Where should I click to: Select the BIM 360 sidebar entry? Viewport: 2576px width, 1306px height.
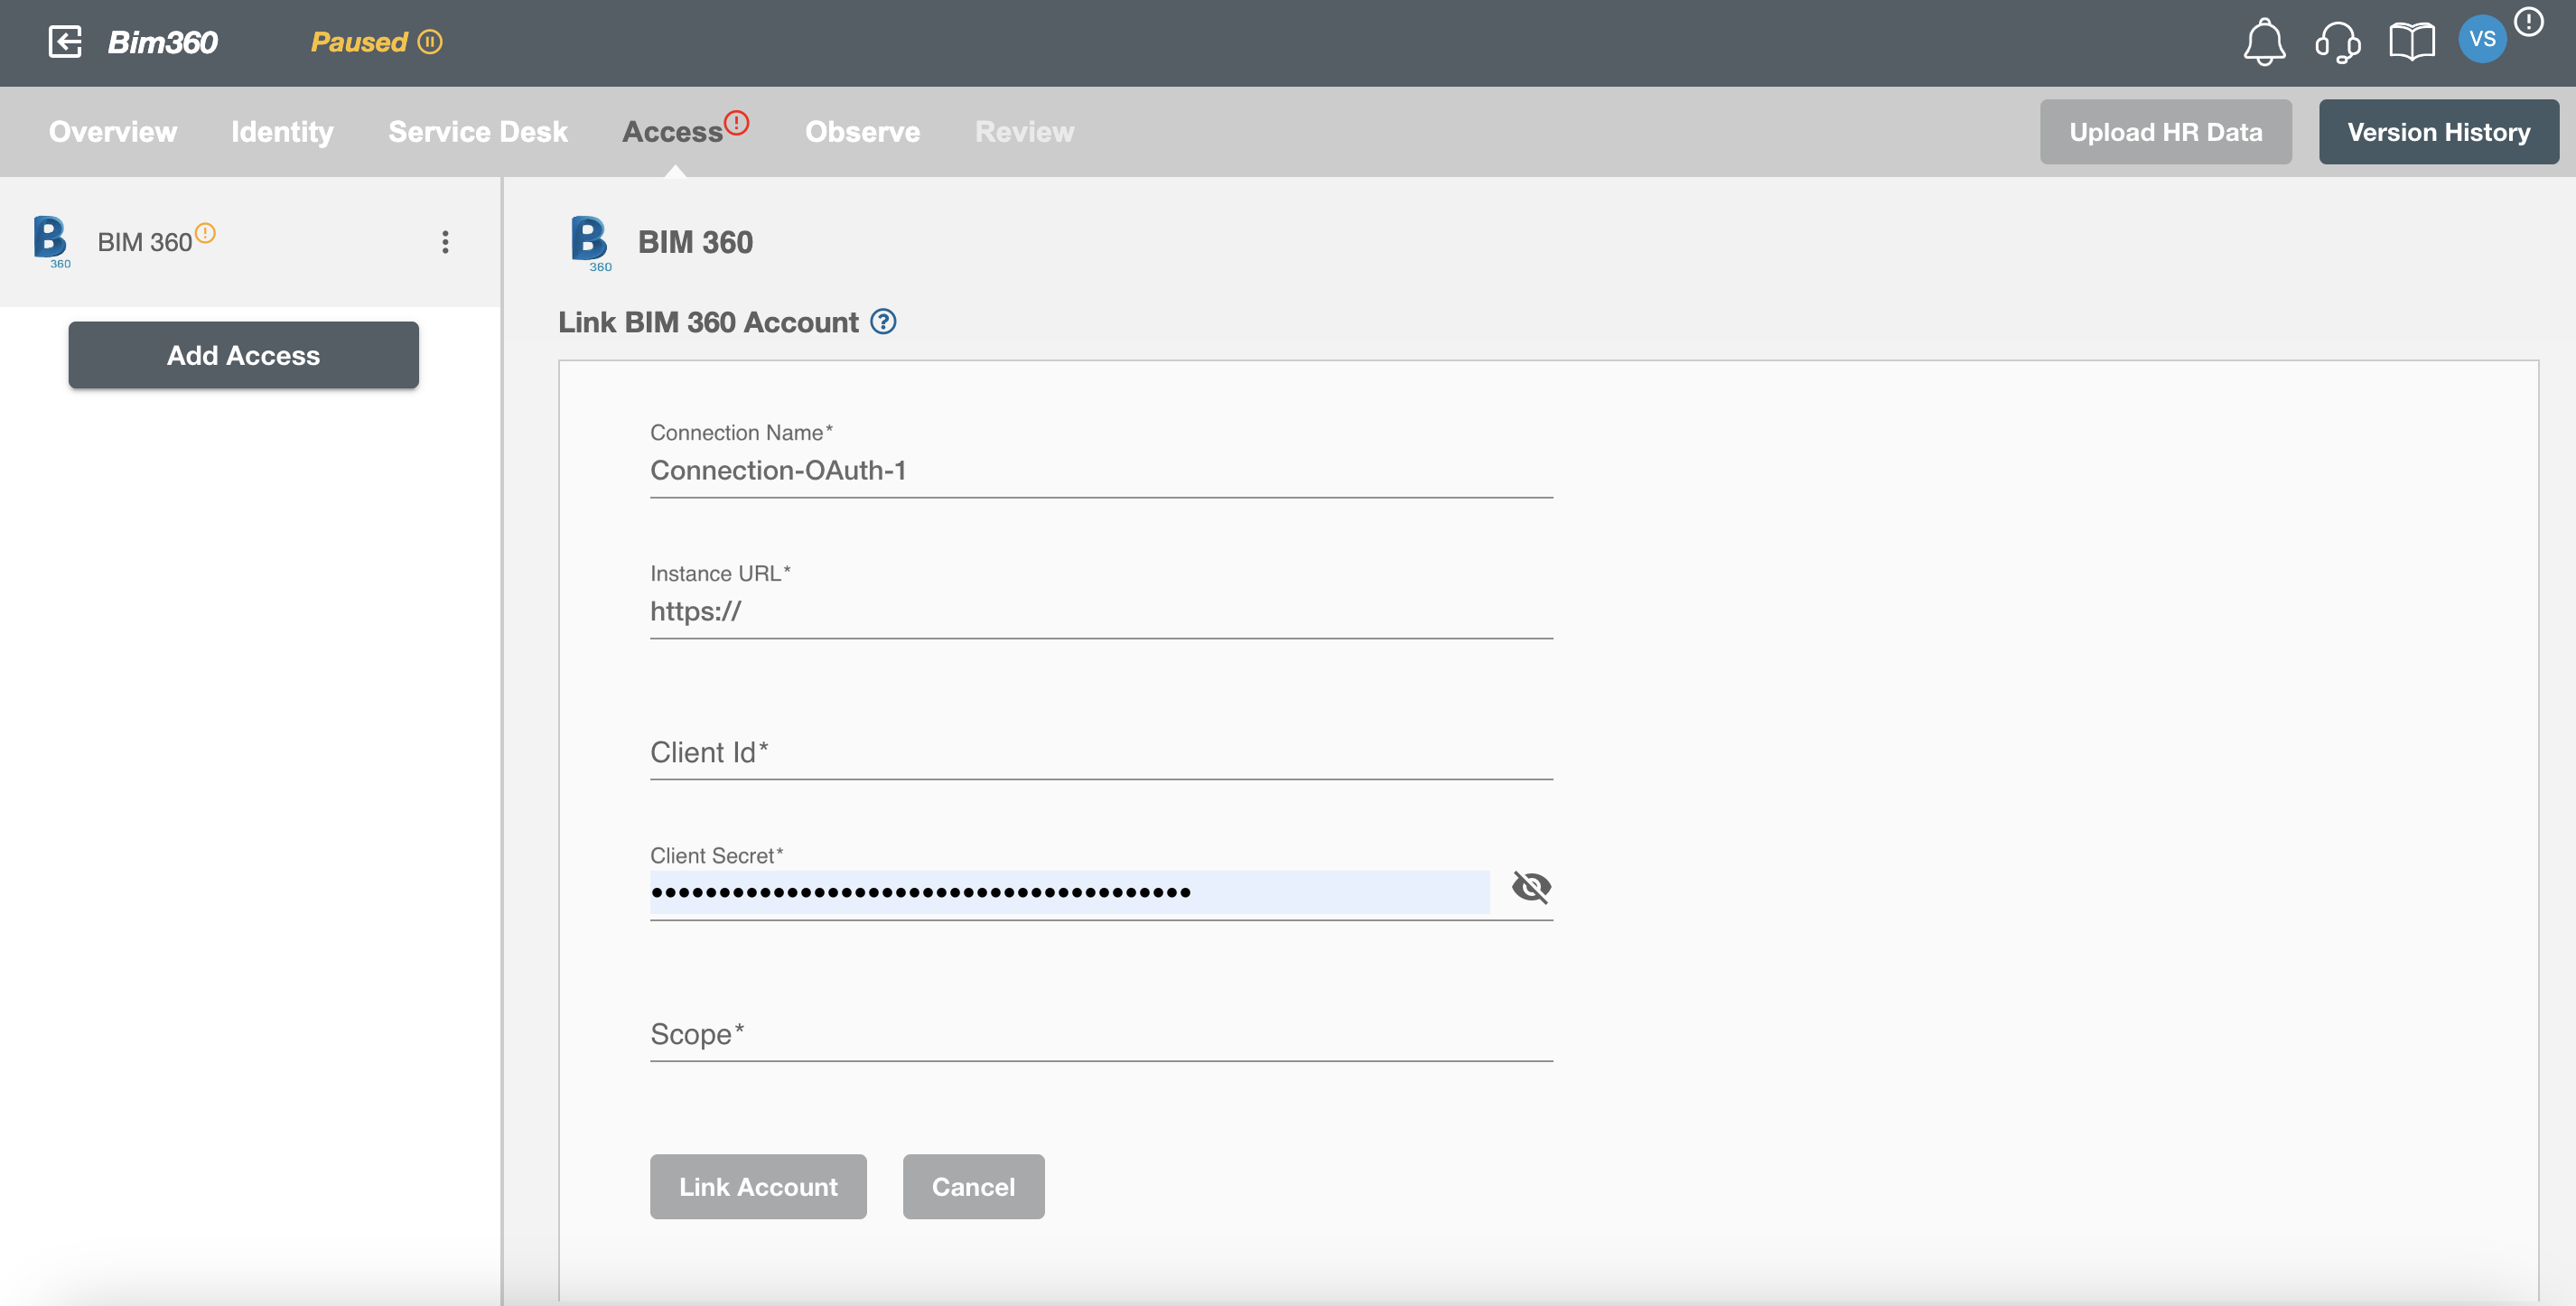pyautogui.click(x=250, y=242)
